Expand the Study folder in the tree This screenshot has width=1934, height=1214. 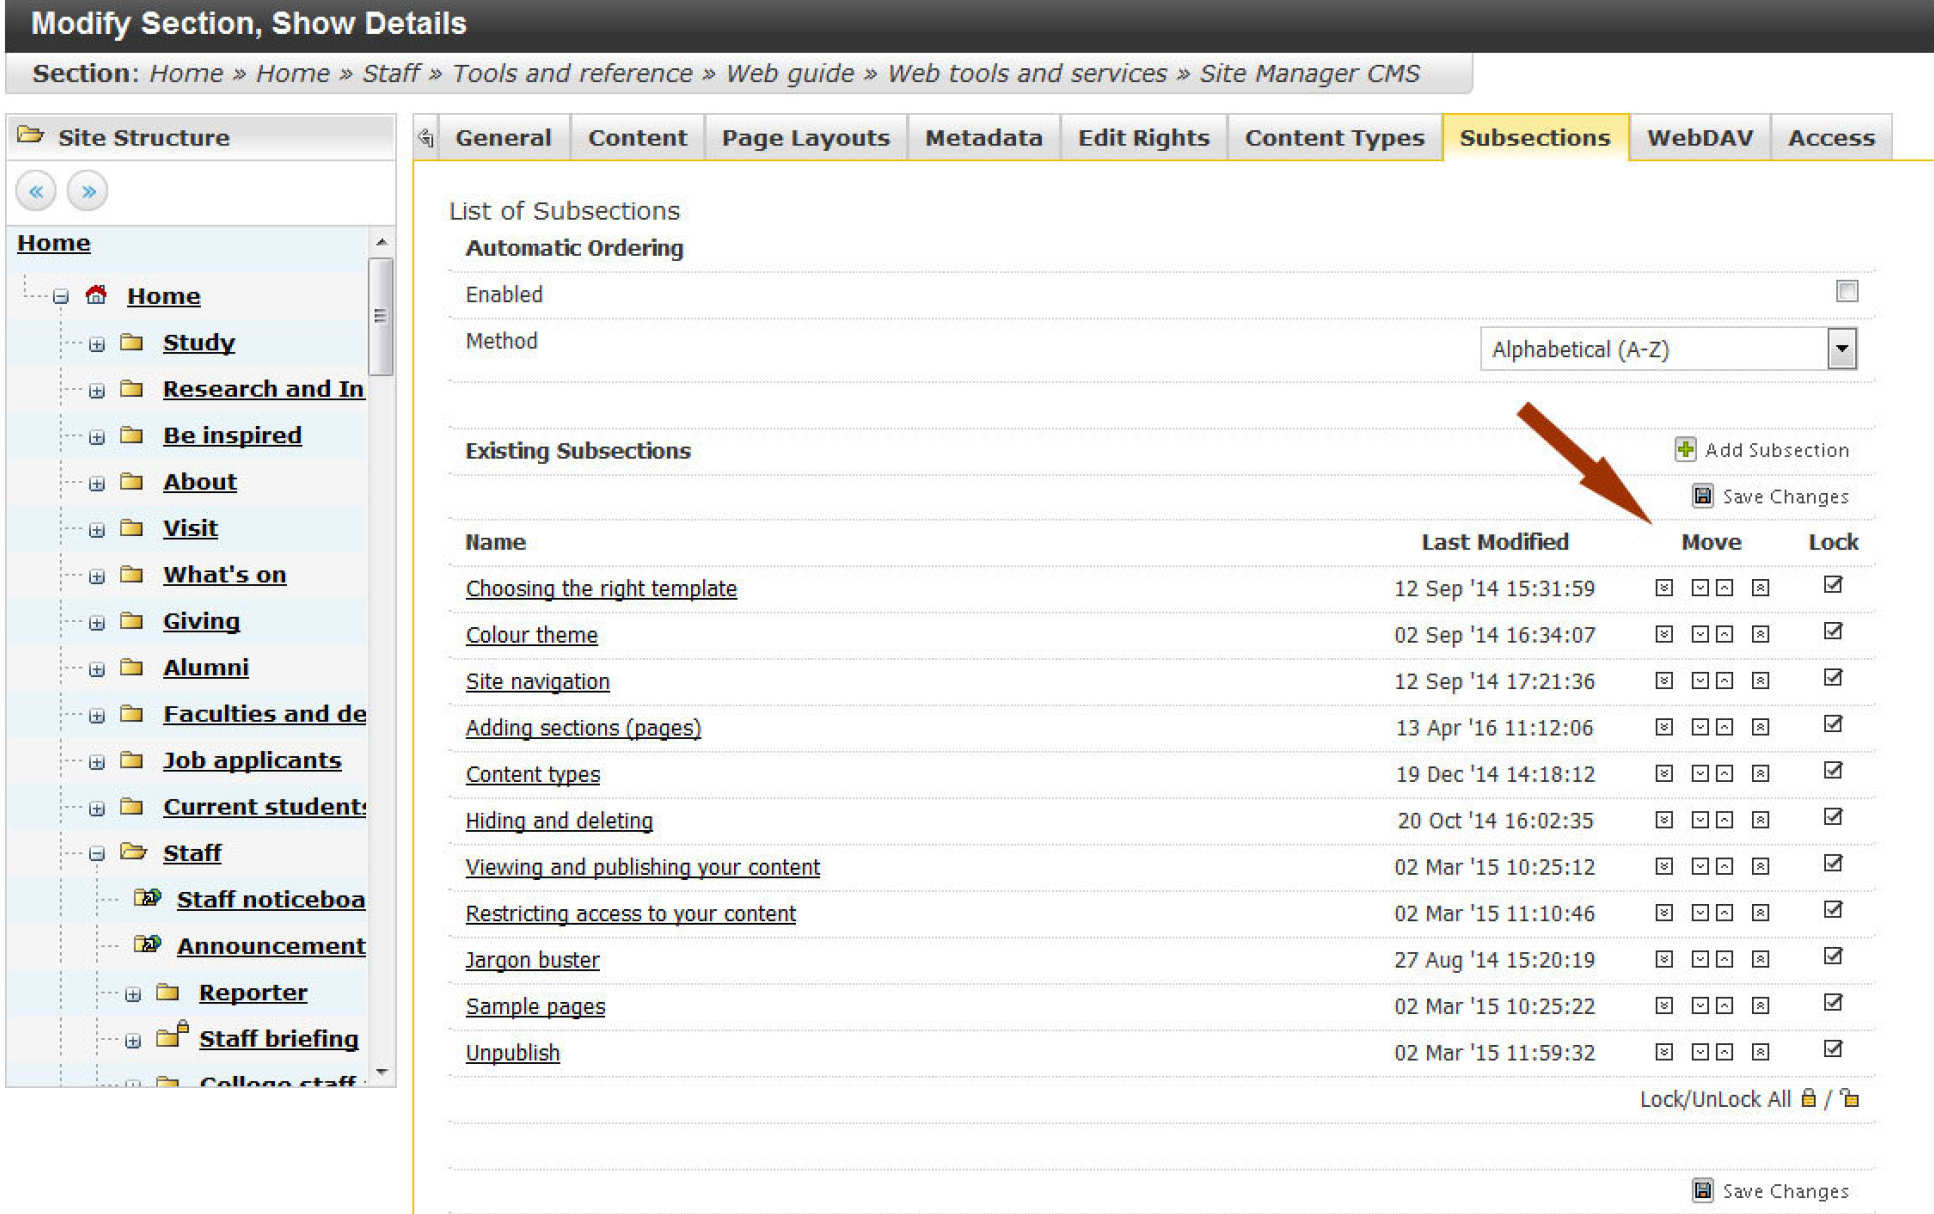[x=97, y=344]
